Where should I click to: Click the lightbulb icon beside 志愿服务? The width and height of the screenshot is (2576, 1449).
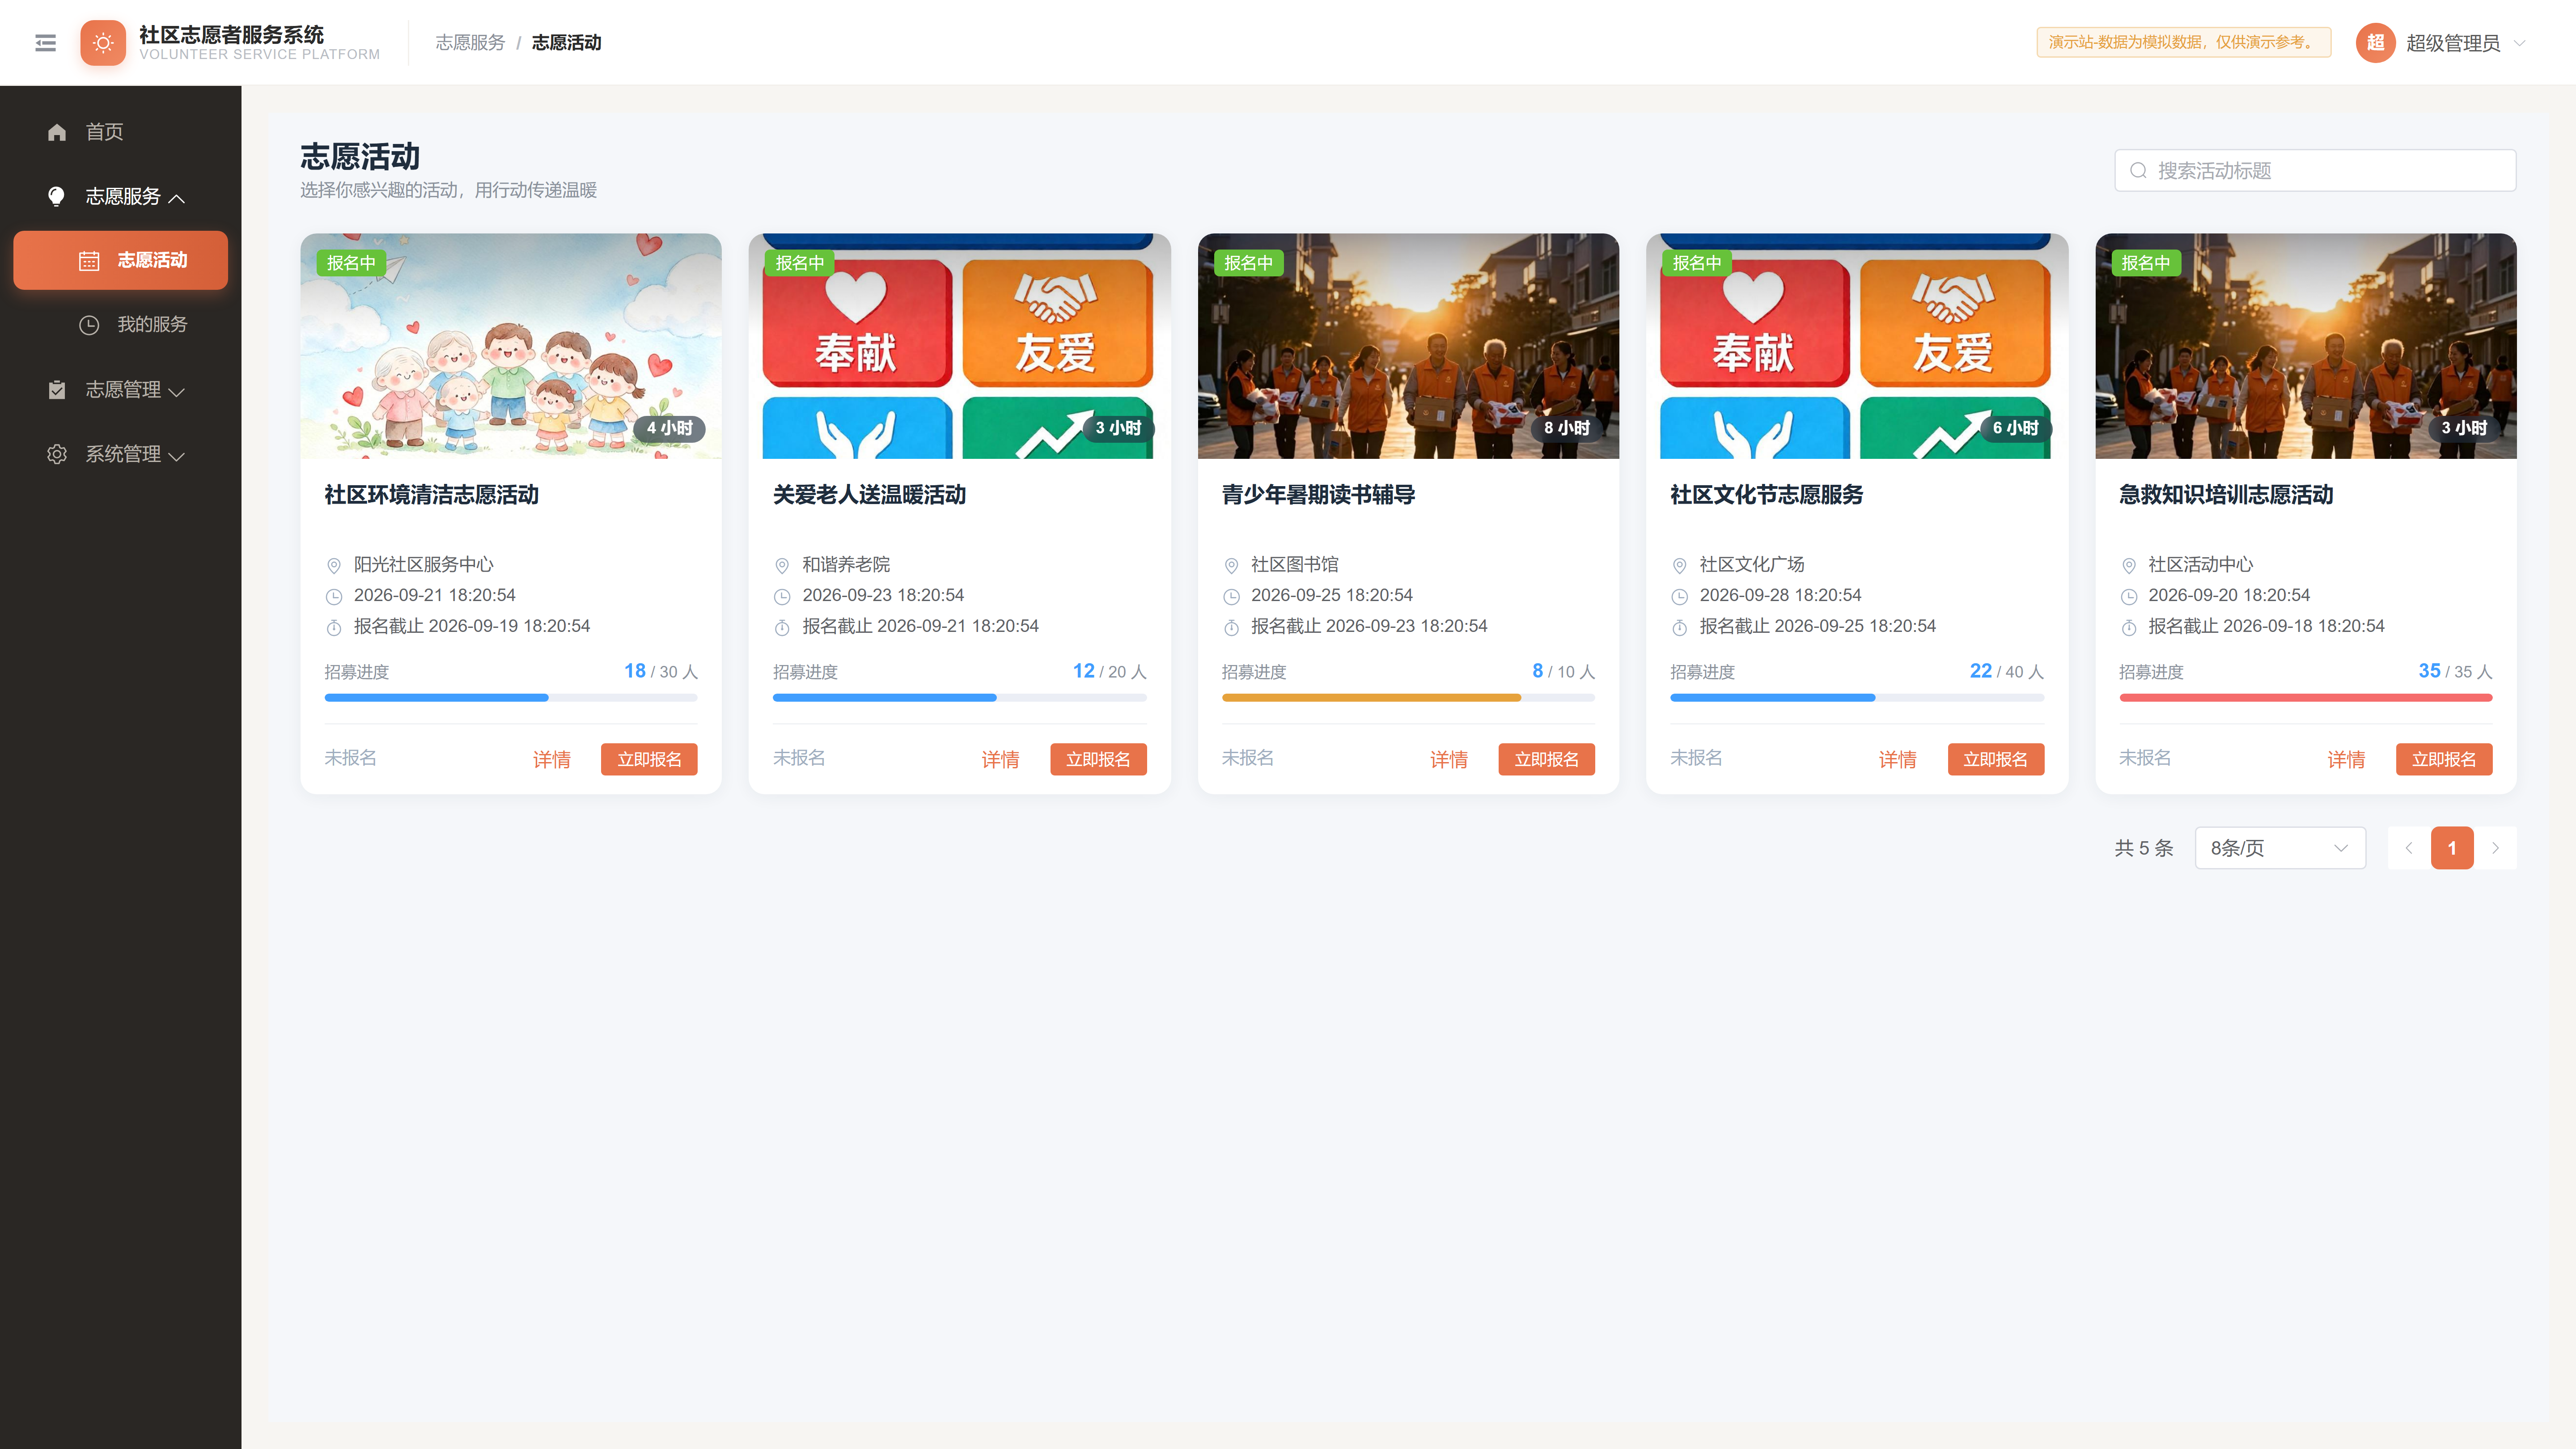pos(57,196)
